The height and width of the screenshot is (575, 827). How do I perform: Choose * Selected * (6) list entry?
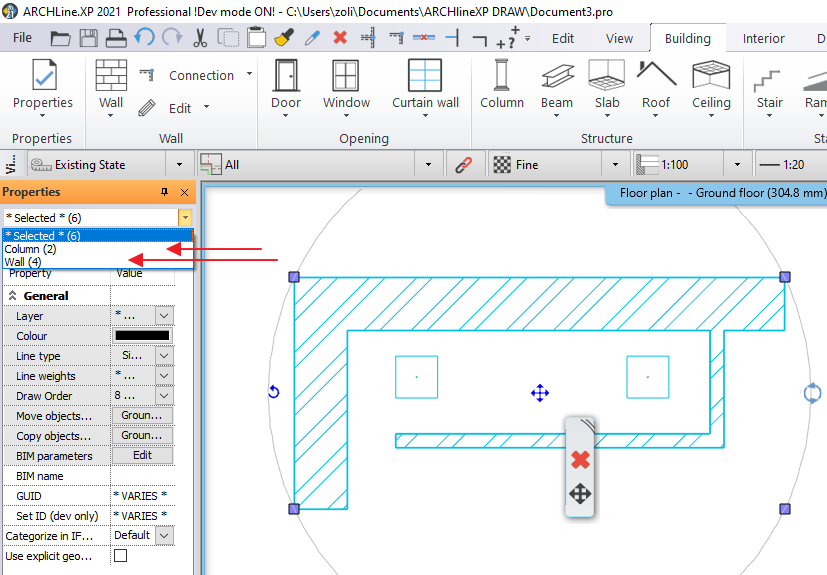tap(98, 236)
